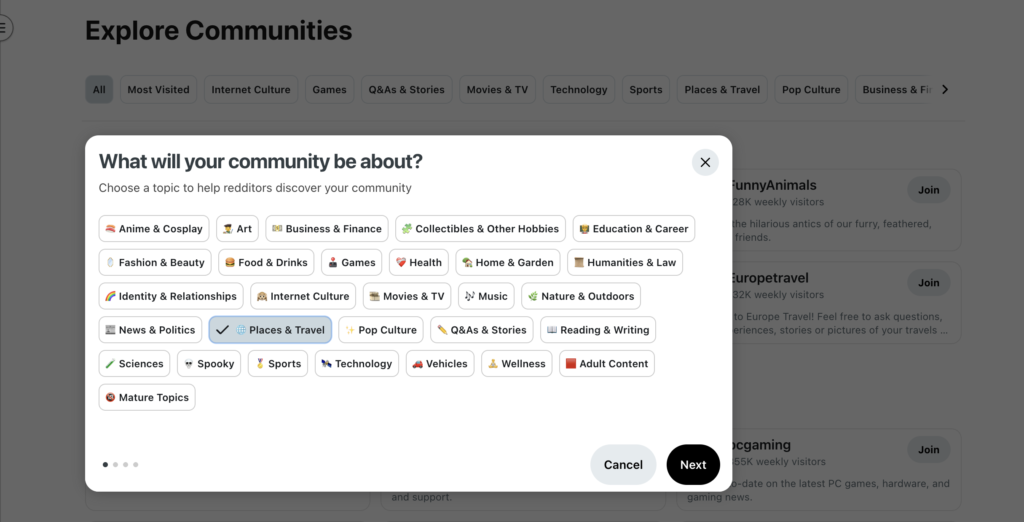Open Pop Culture tab in category bar
The width and height of the screenshot is (1024, 522).
pyautogui.click(x=811, y=90)
